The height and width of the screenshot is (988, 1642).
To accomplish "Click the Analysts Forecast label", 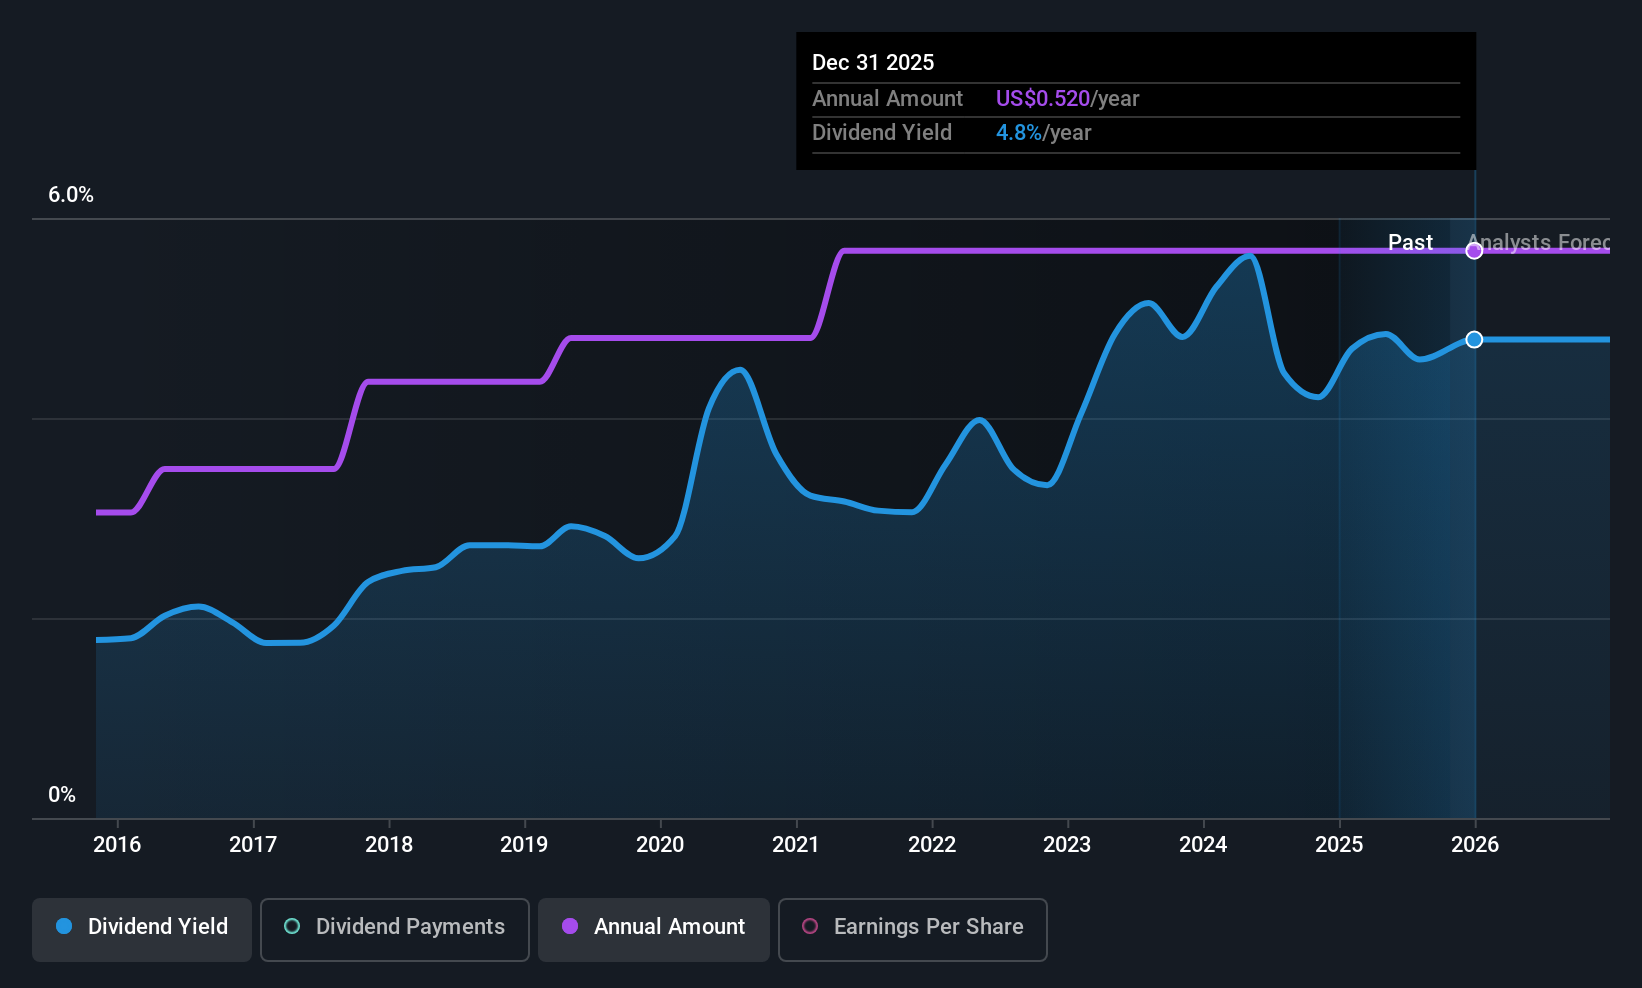I will (x=1540, y=243).
